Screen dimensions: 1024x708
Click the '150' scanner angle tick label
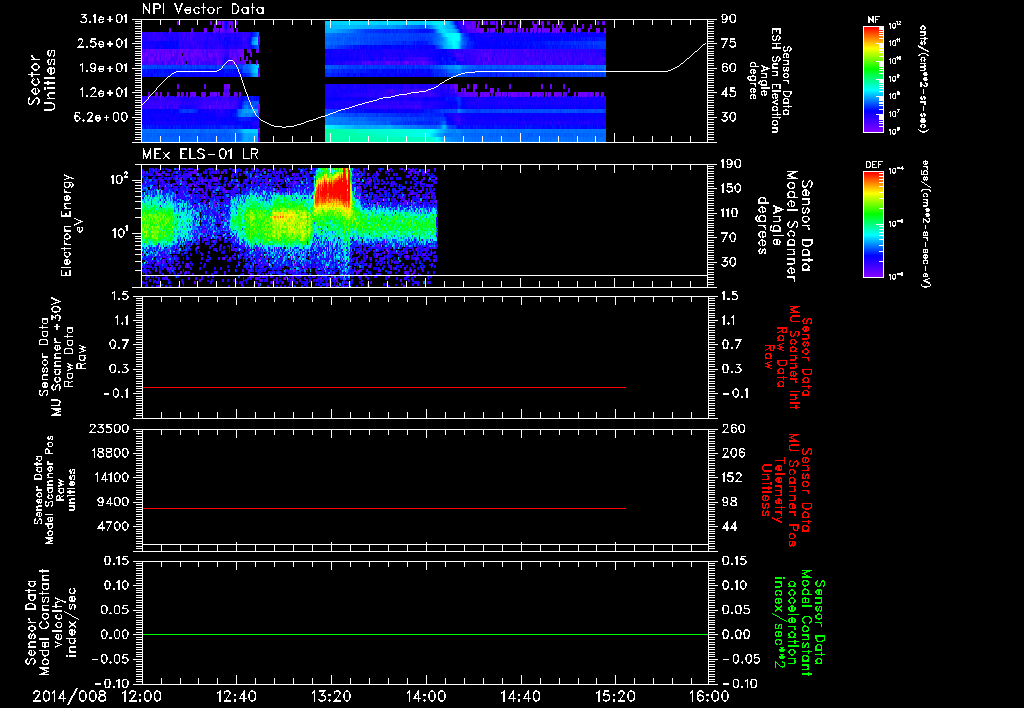pyautogui.click(x=731, y=188)
